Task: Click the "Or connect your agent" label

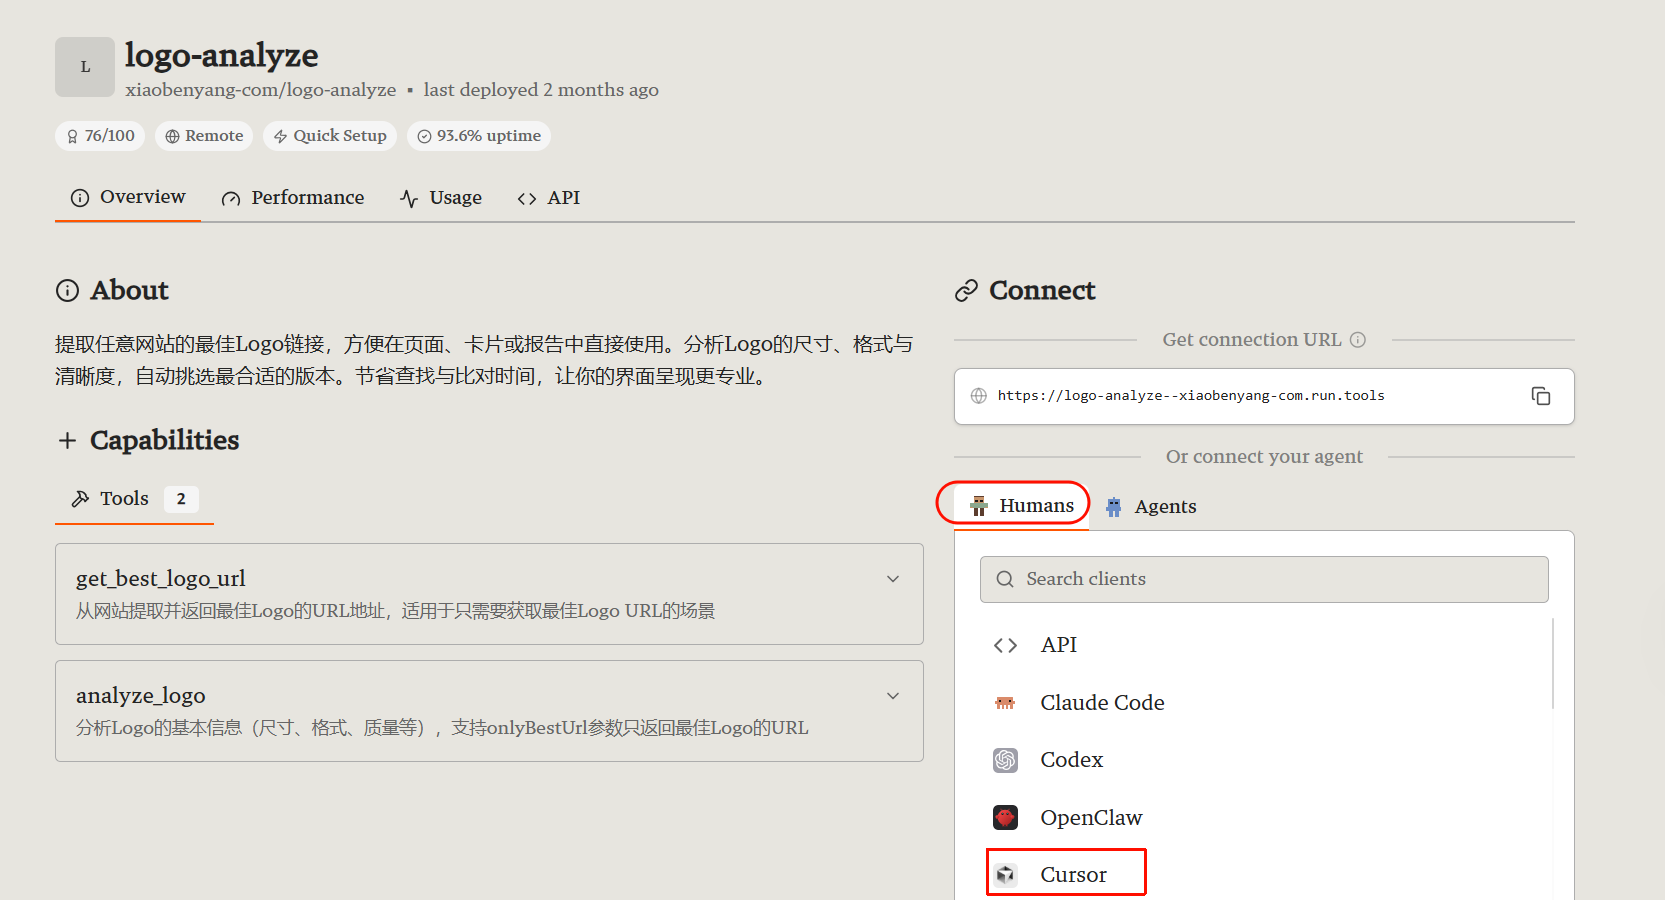Action: click(1264, 457)
